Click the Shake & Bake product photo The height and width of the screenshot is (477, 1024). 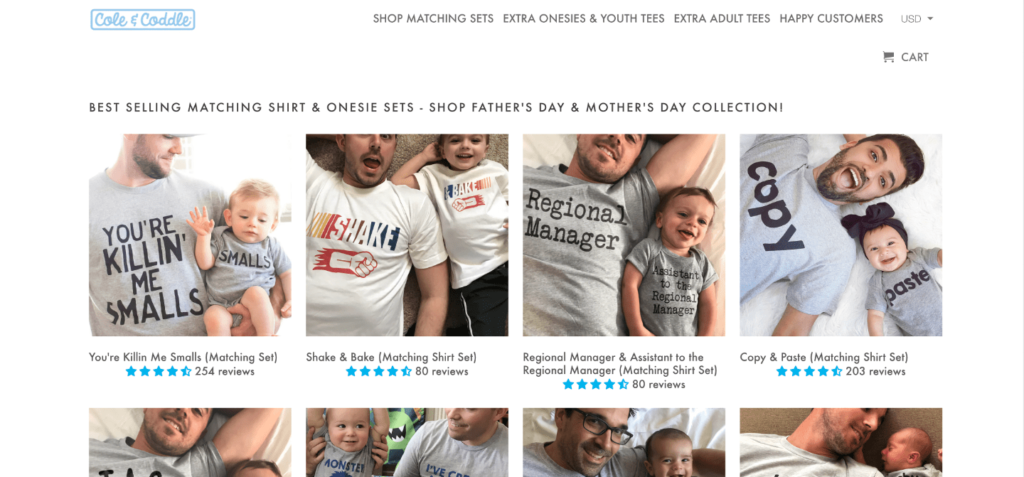407,235
